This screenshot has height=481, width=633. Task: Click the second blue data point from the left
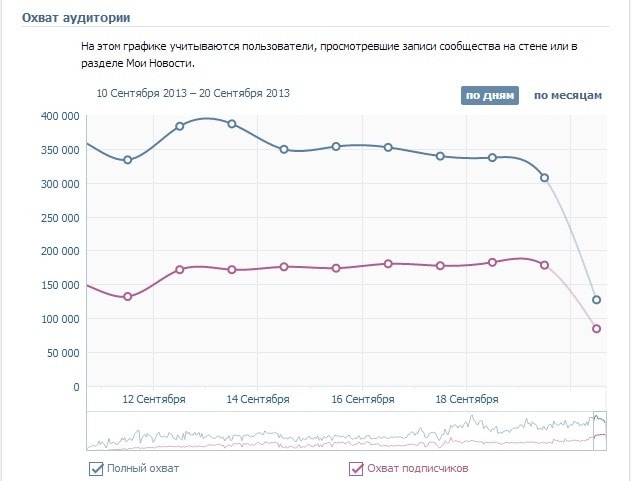[180, 127]
